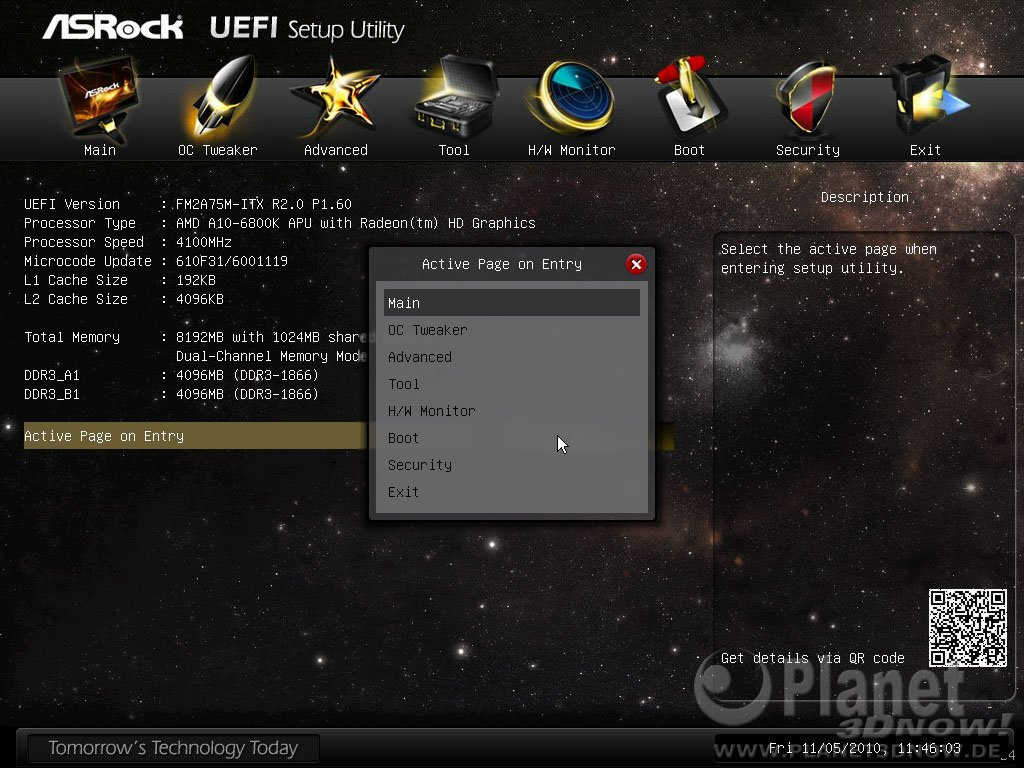Click the 'Select the active page' description text
Image resolution: width=1024 pixels, height=768 pixels.
tap(829, 258)
